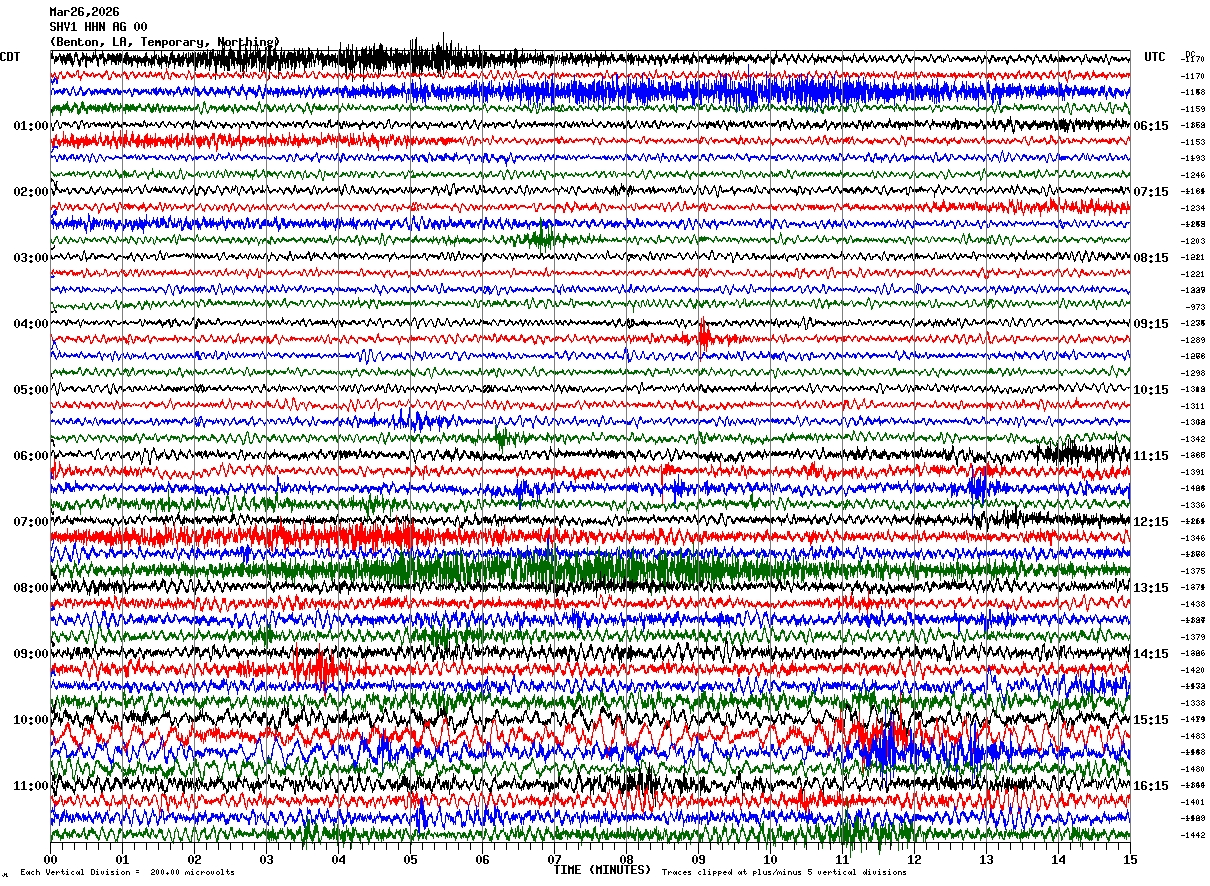Select DC offset value -1342

click(1194, 439)
